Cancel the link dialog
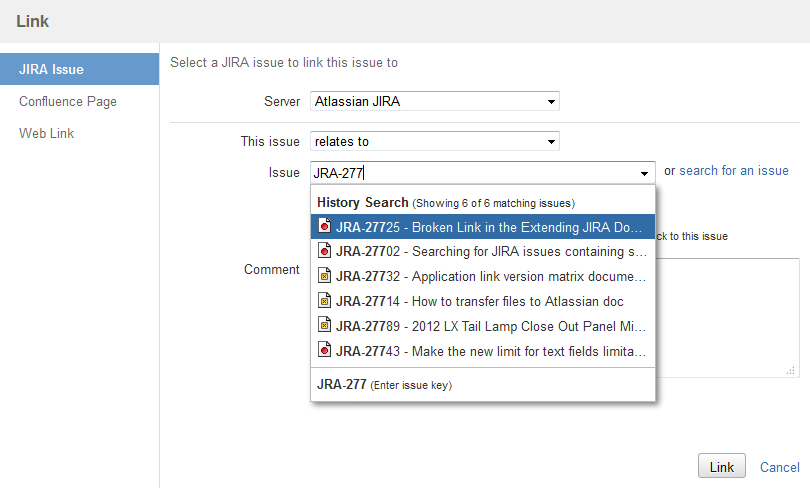810x488 pixels. (780, 467)
